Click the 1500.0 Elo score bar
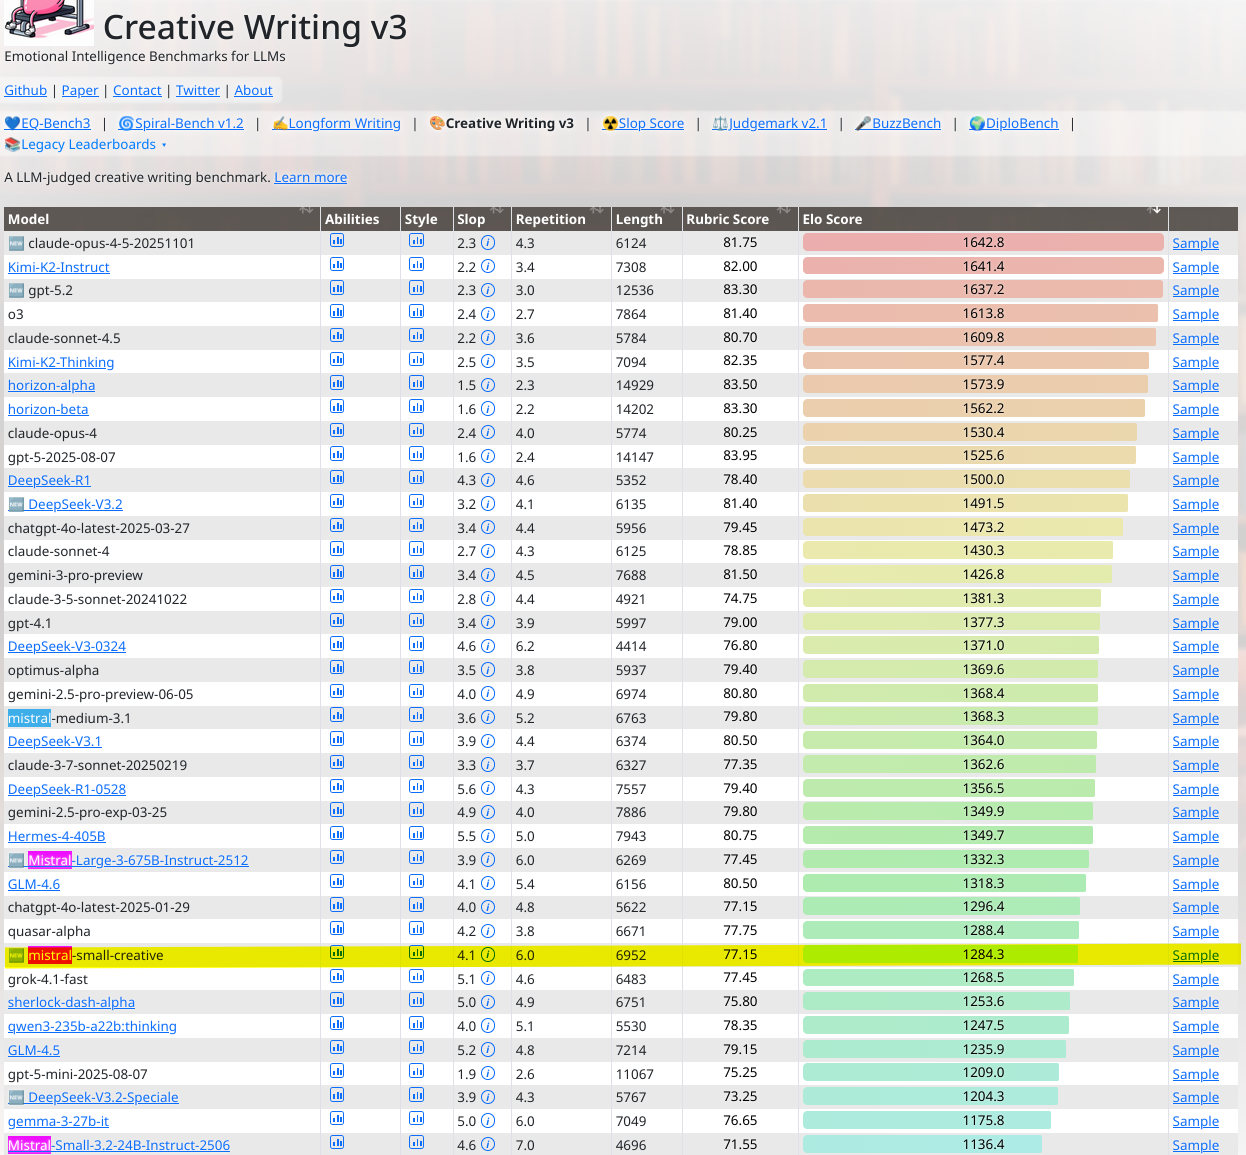The height and width of the screenshot is (1155, 1246). point(966,479)
